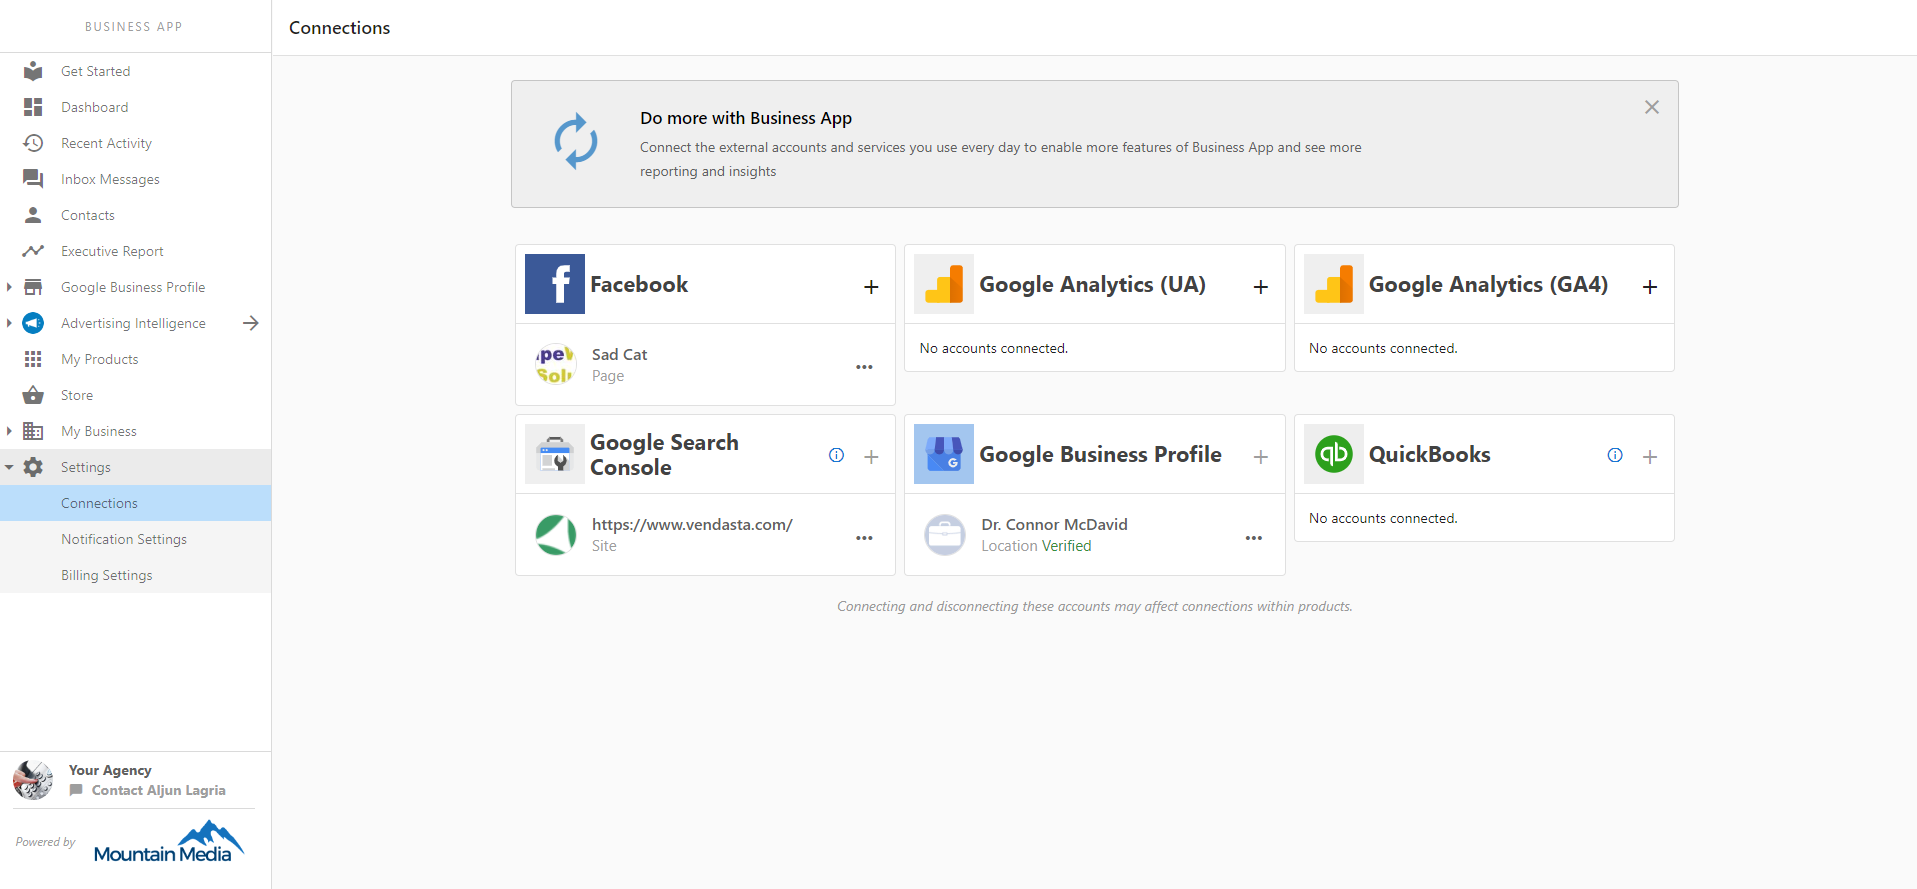Open more options for Sad Cat page
This screenshot has height=889, width=1917.
[x=864, y=367]
